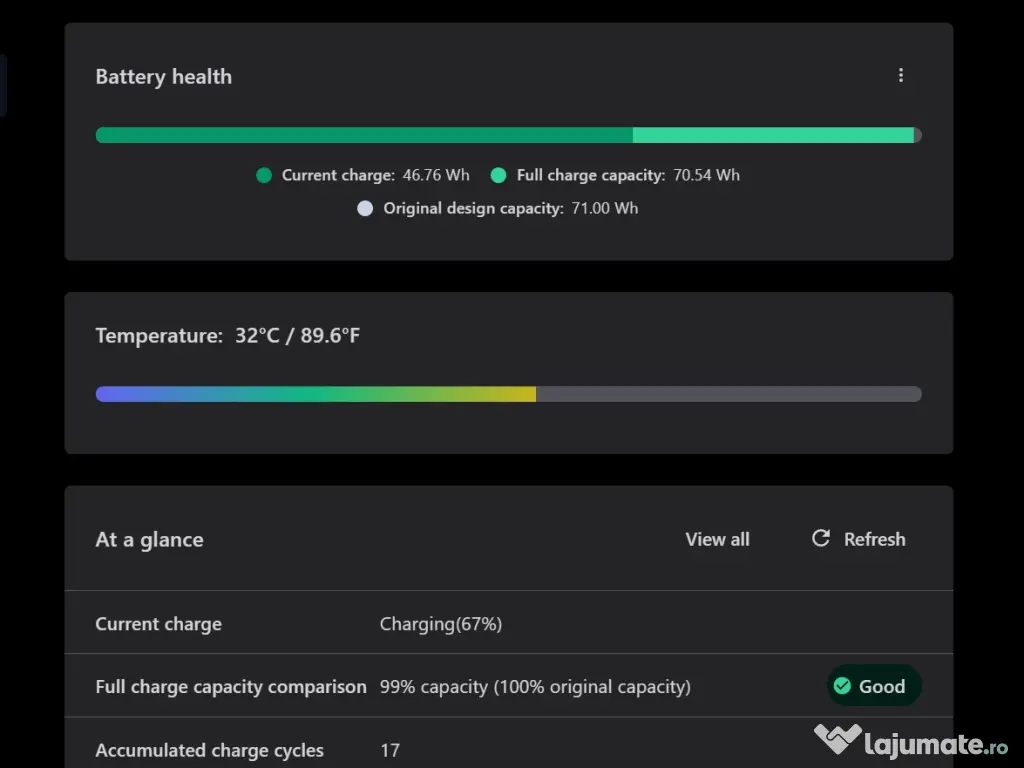This screenshot has width=1024, height=768.
Task: Click the temperature gradient bar
Action: tap(508, 393)
